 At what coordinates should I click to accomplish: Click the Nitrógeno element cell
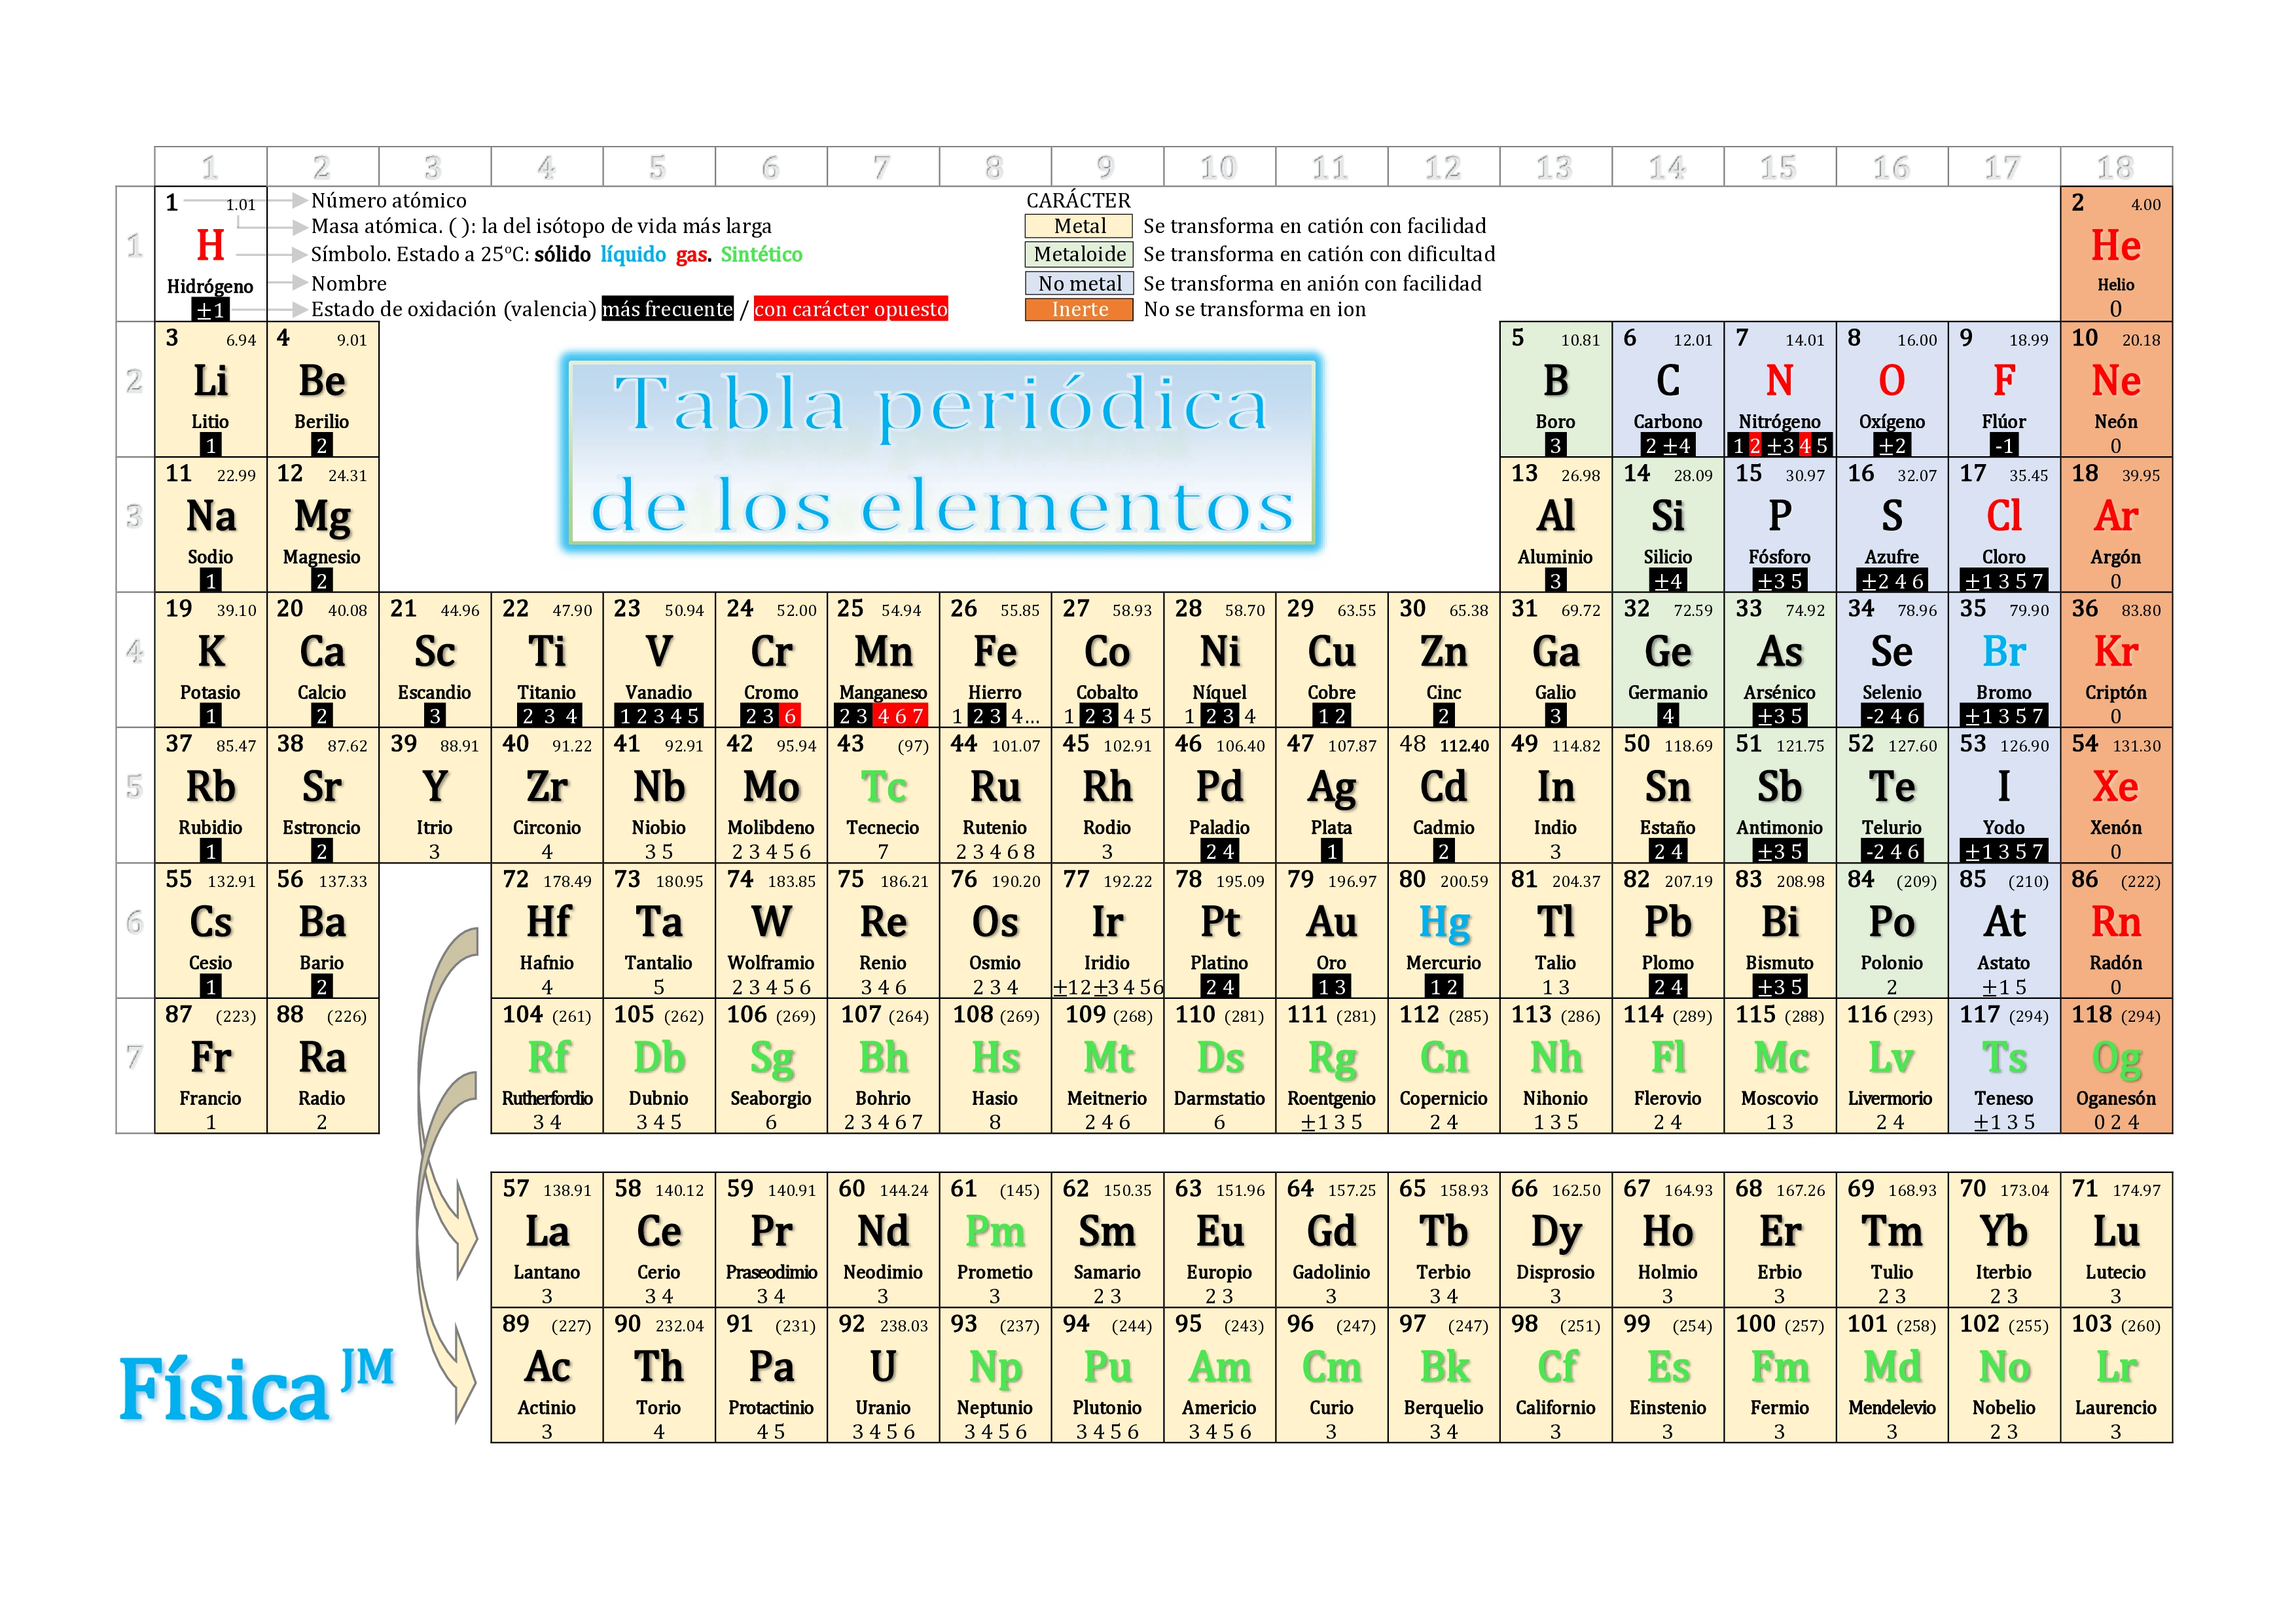click(x=1780, y=389)
